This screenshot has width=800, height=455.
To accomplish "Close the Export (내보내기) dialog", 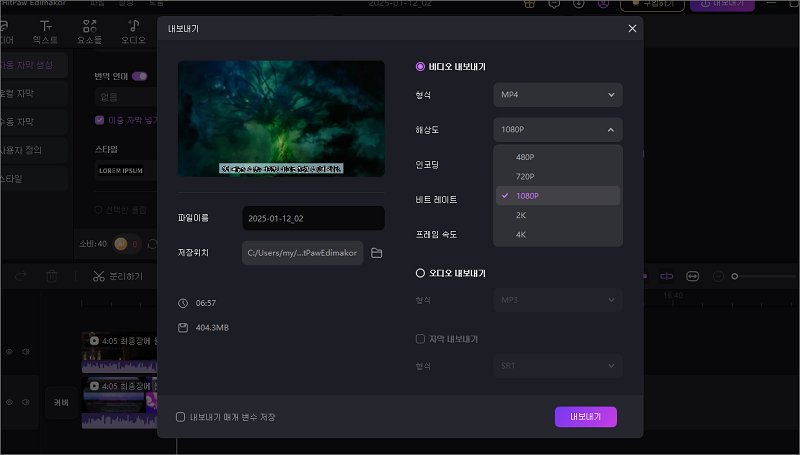I will tap(632, 29).
